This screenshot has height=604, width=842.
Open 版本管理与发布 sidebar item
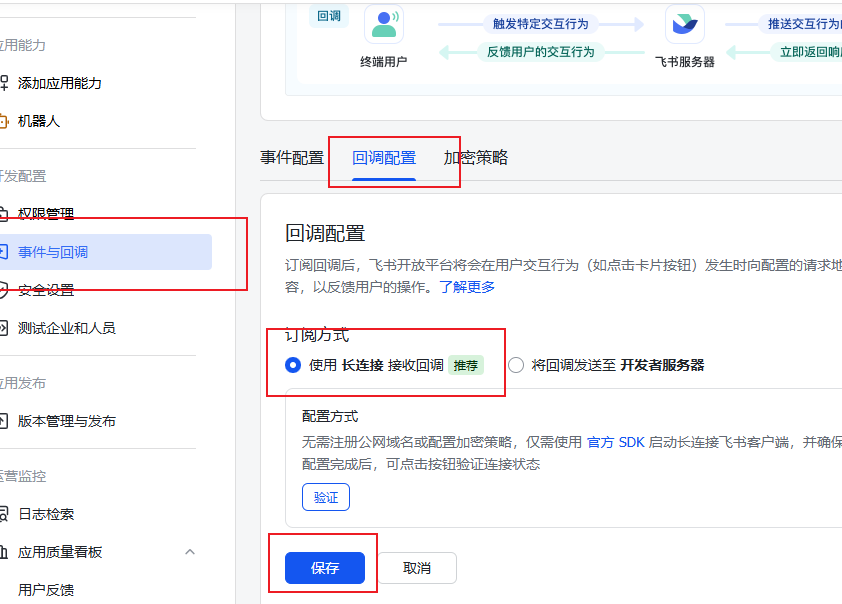click(66, 421)
